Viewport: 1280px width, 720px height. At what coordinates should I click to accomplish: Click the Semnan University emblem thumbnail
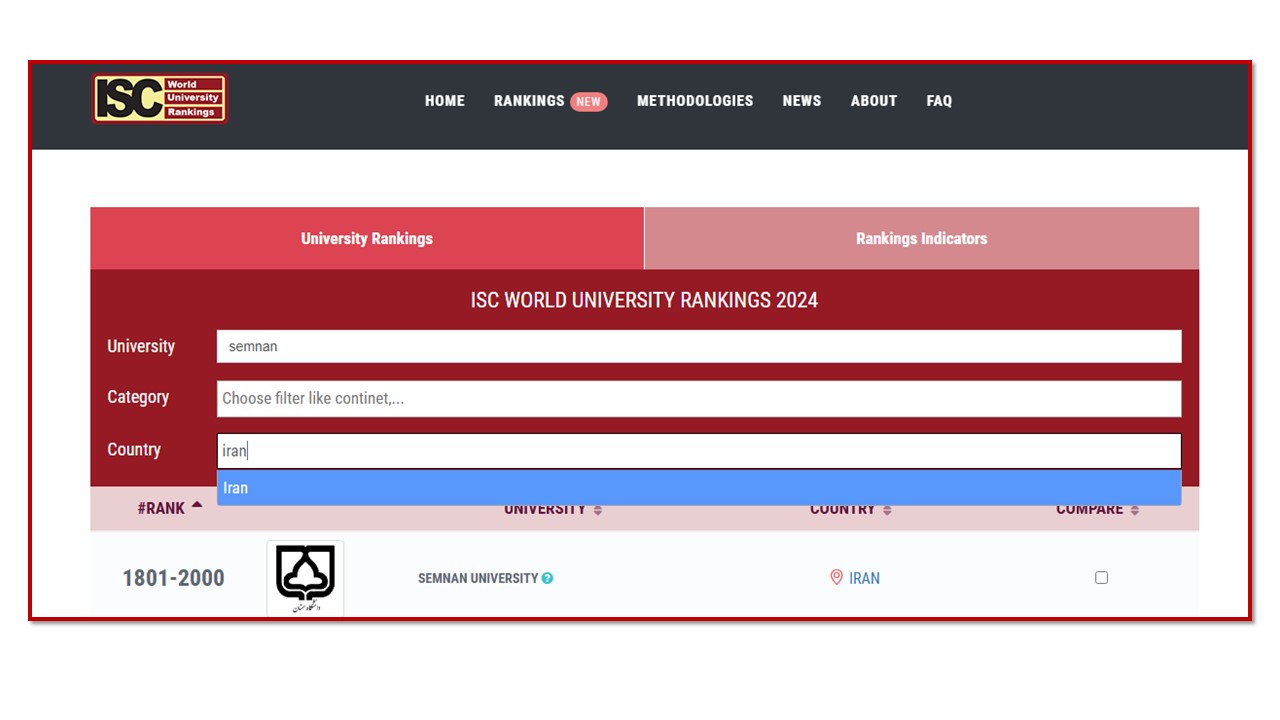(305, 578)
